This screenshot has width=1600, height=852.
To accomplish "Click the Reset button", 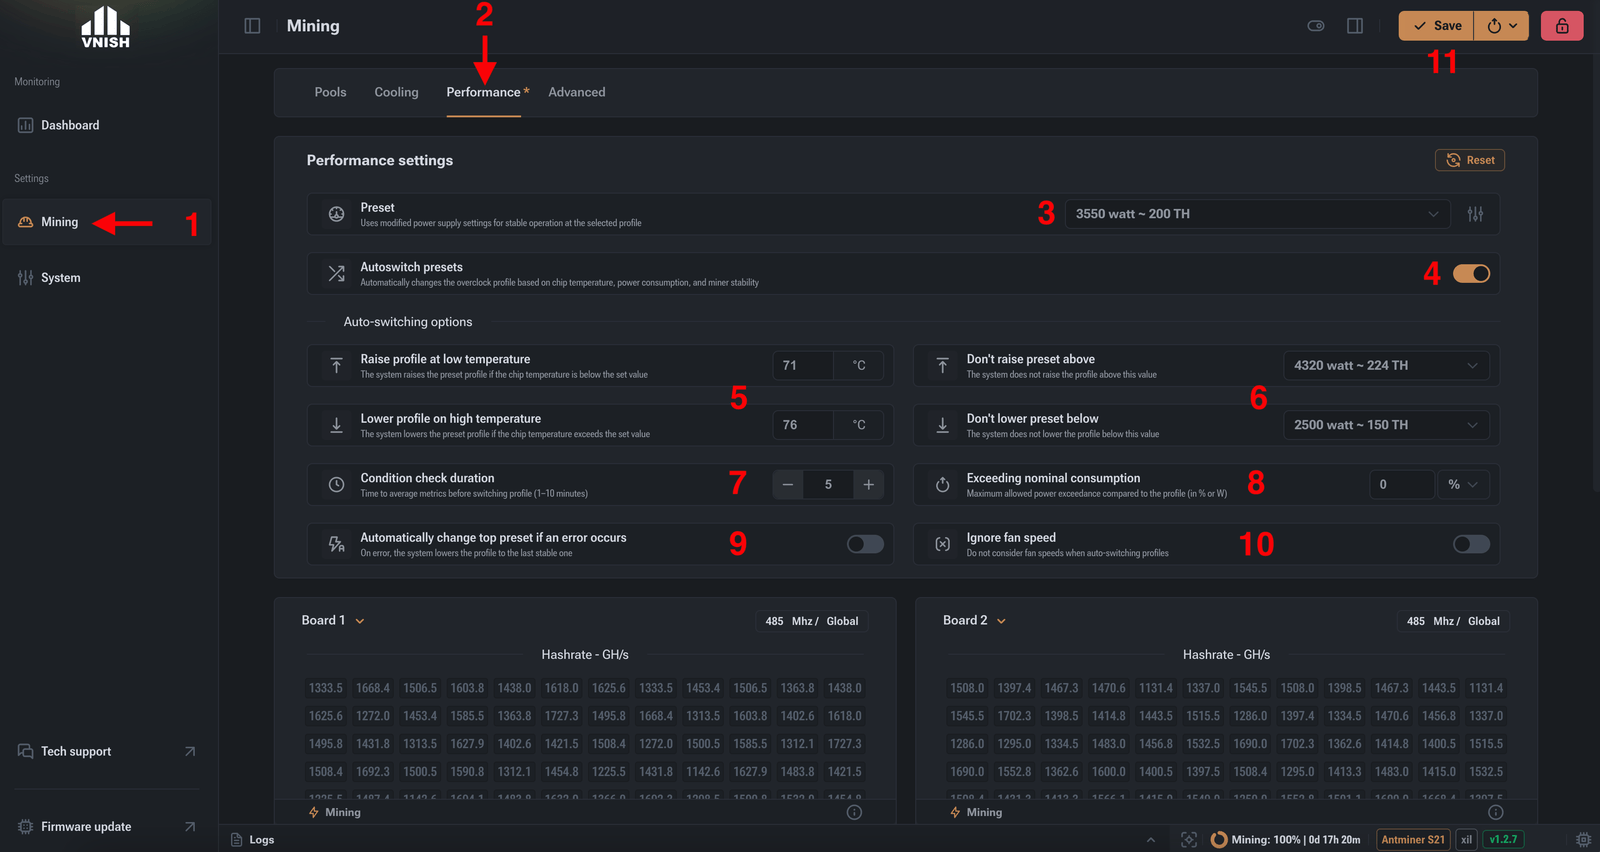I will point(1470,160).
